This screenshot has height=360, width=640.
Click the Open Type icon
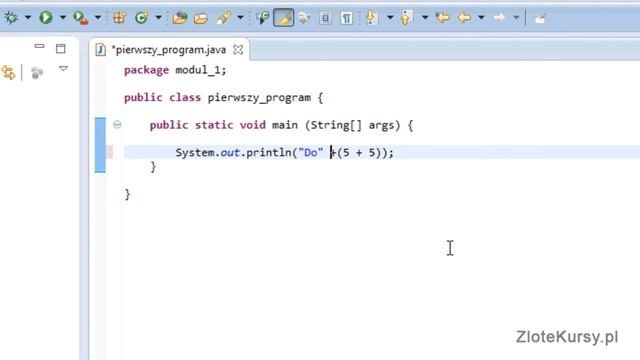pos(180,18)
